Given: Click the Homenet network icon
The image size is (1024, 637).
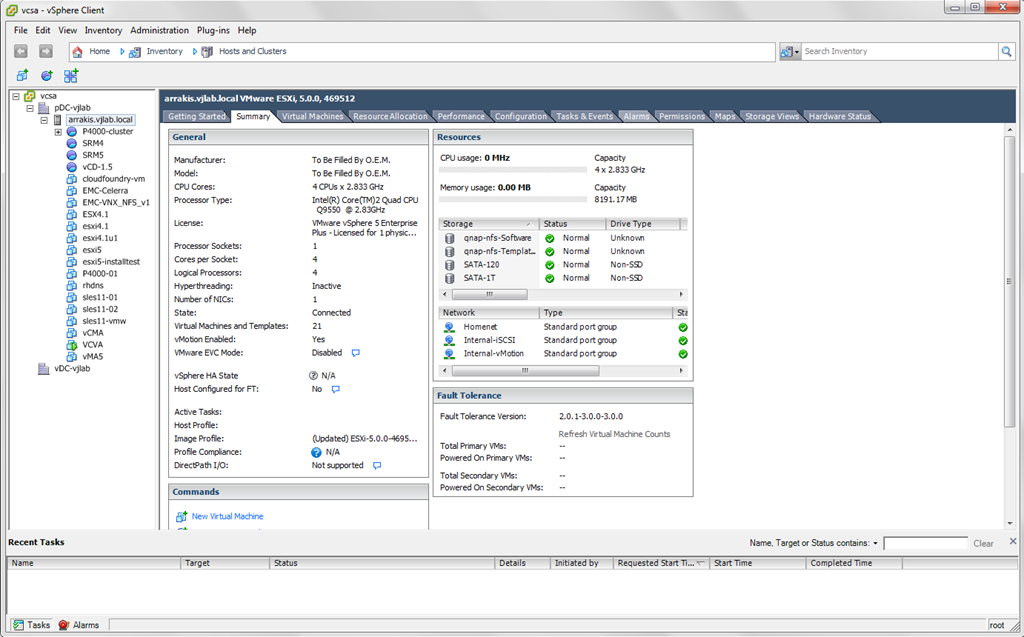Looking at the screenshot, I should tap(449, 327).
